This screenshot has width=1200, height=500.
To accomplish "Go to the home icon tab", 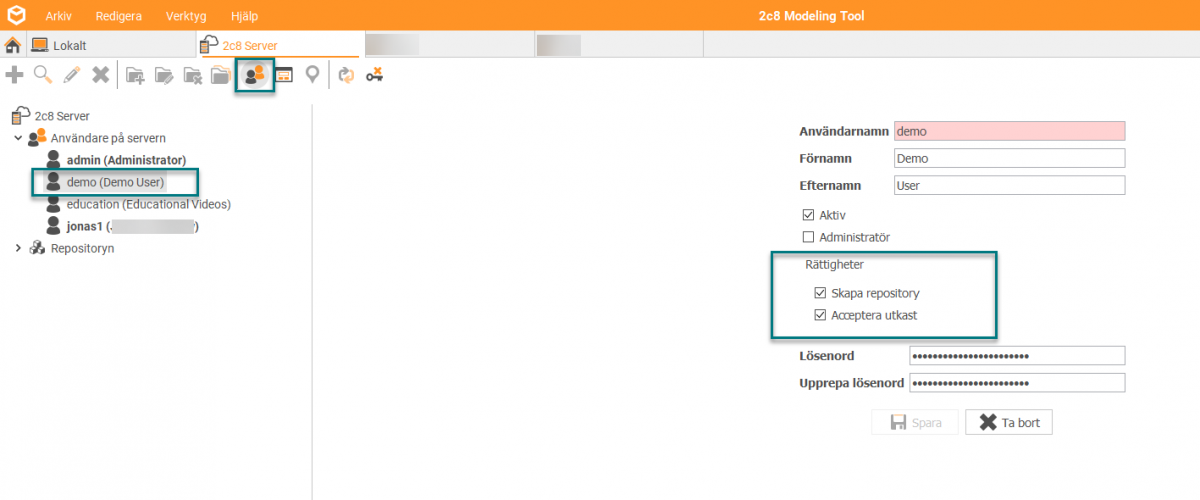I will (13, 45).
